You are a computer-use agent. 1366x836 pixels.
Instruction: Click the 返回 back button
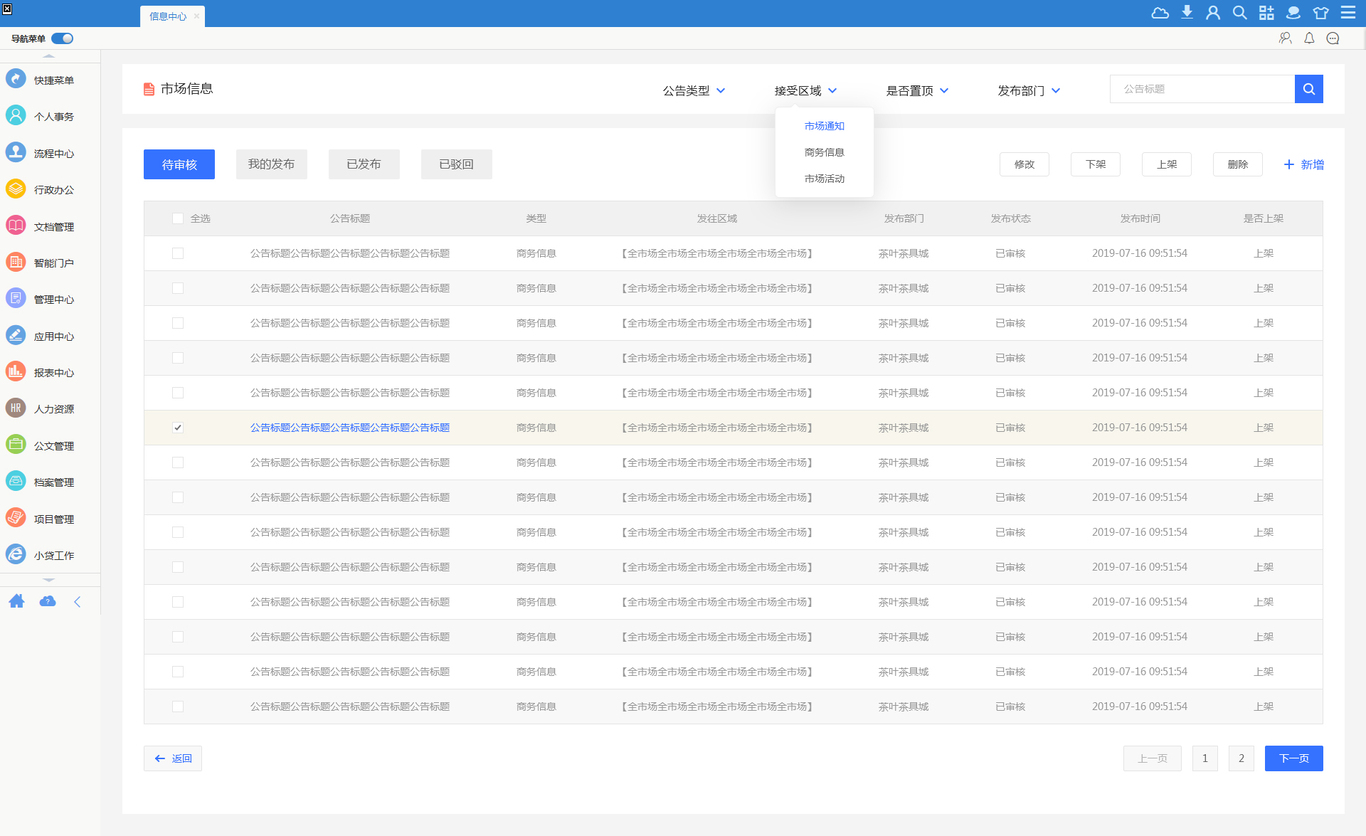coord(173,758)
